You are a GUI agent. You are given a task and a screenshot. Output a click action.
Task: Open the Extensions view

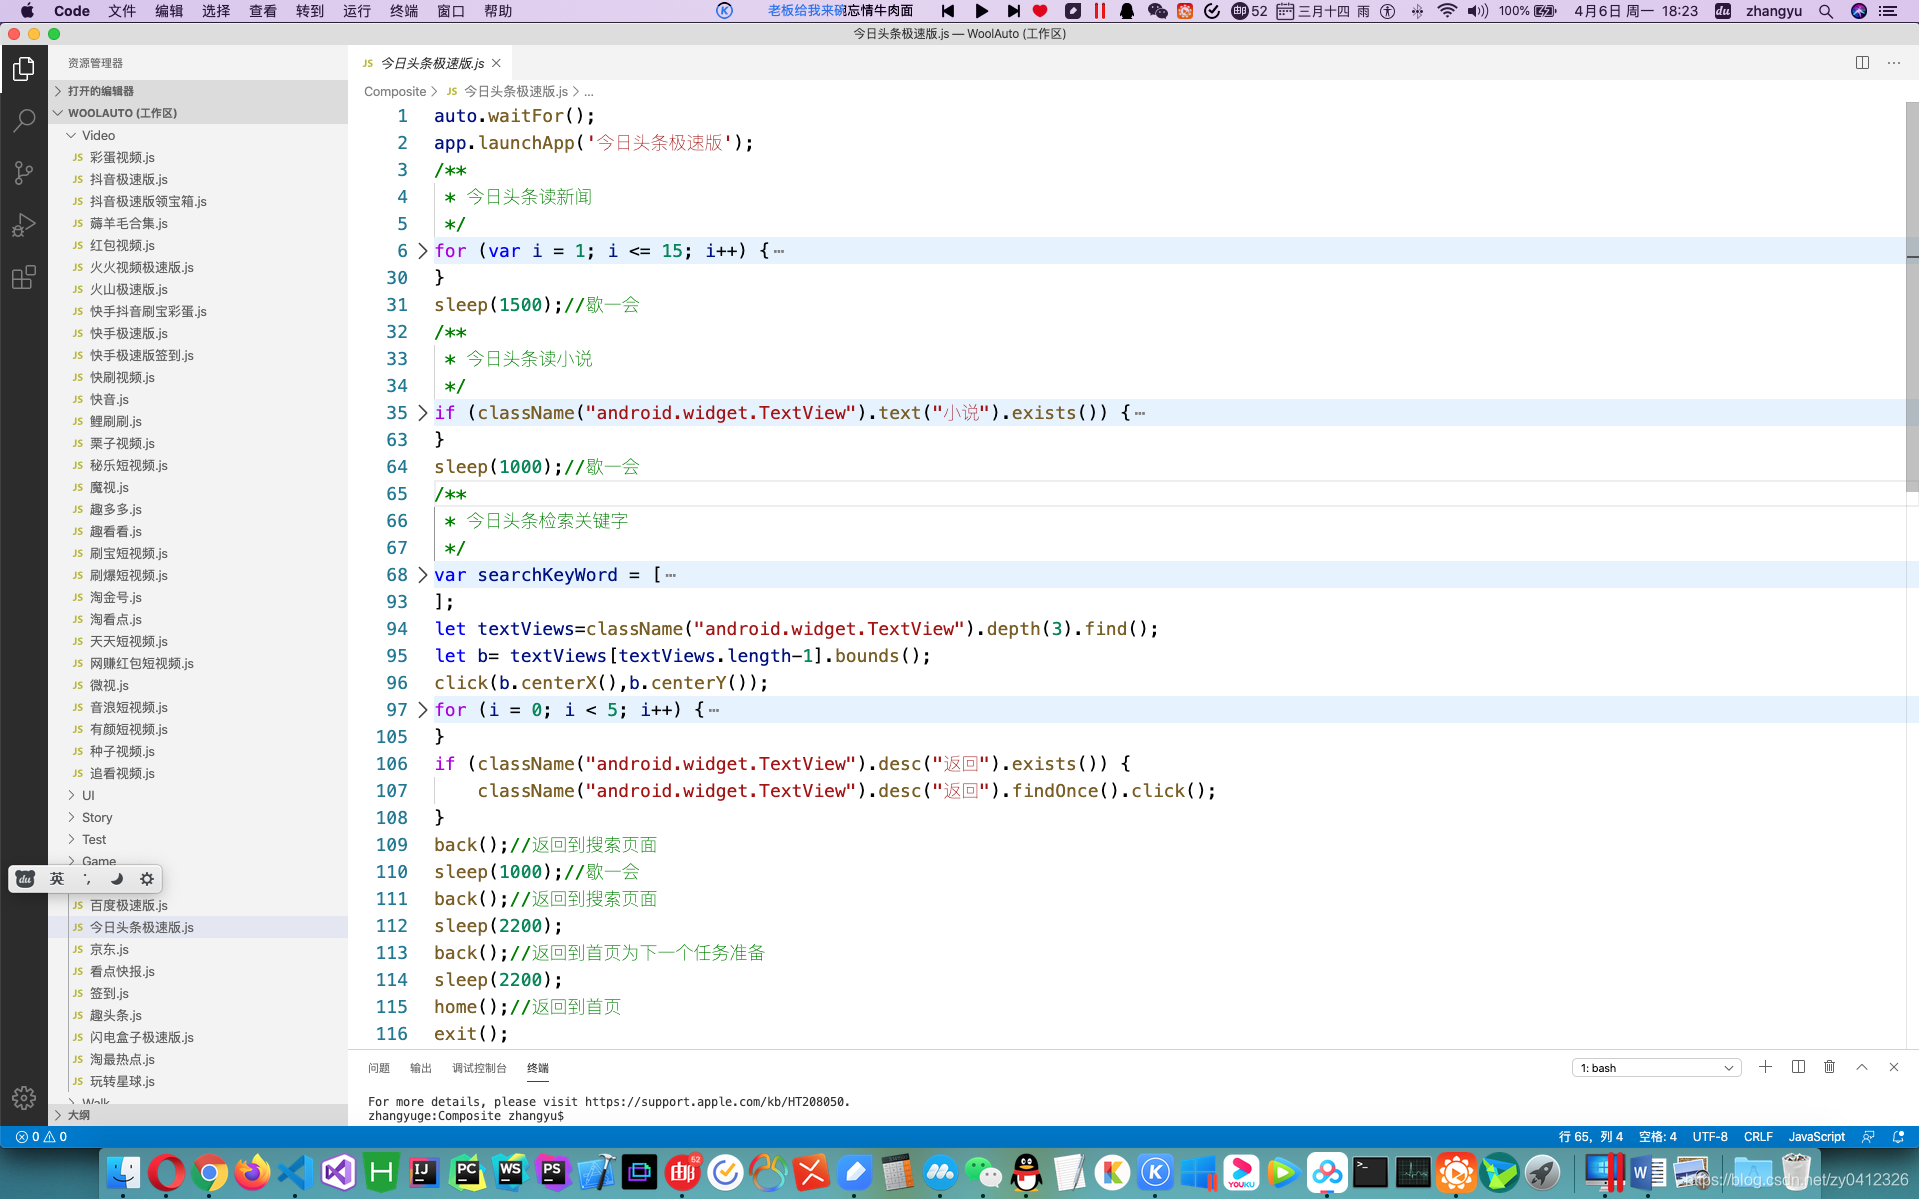tap(24, 277)
